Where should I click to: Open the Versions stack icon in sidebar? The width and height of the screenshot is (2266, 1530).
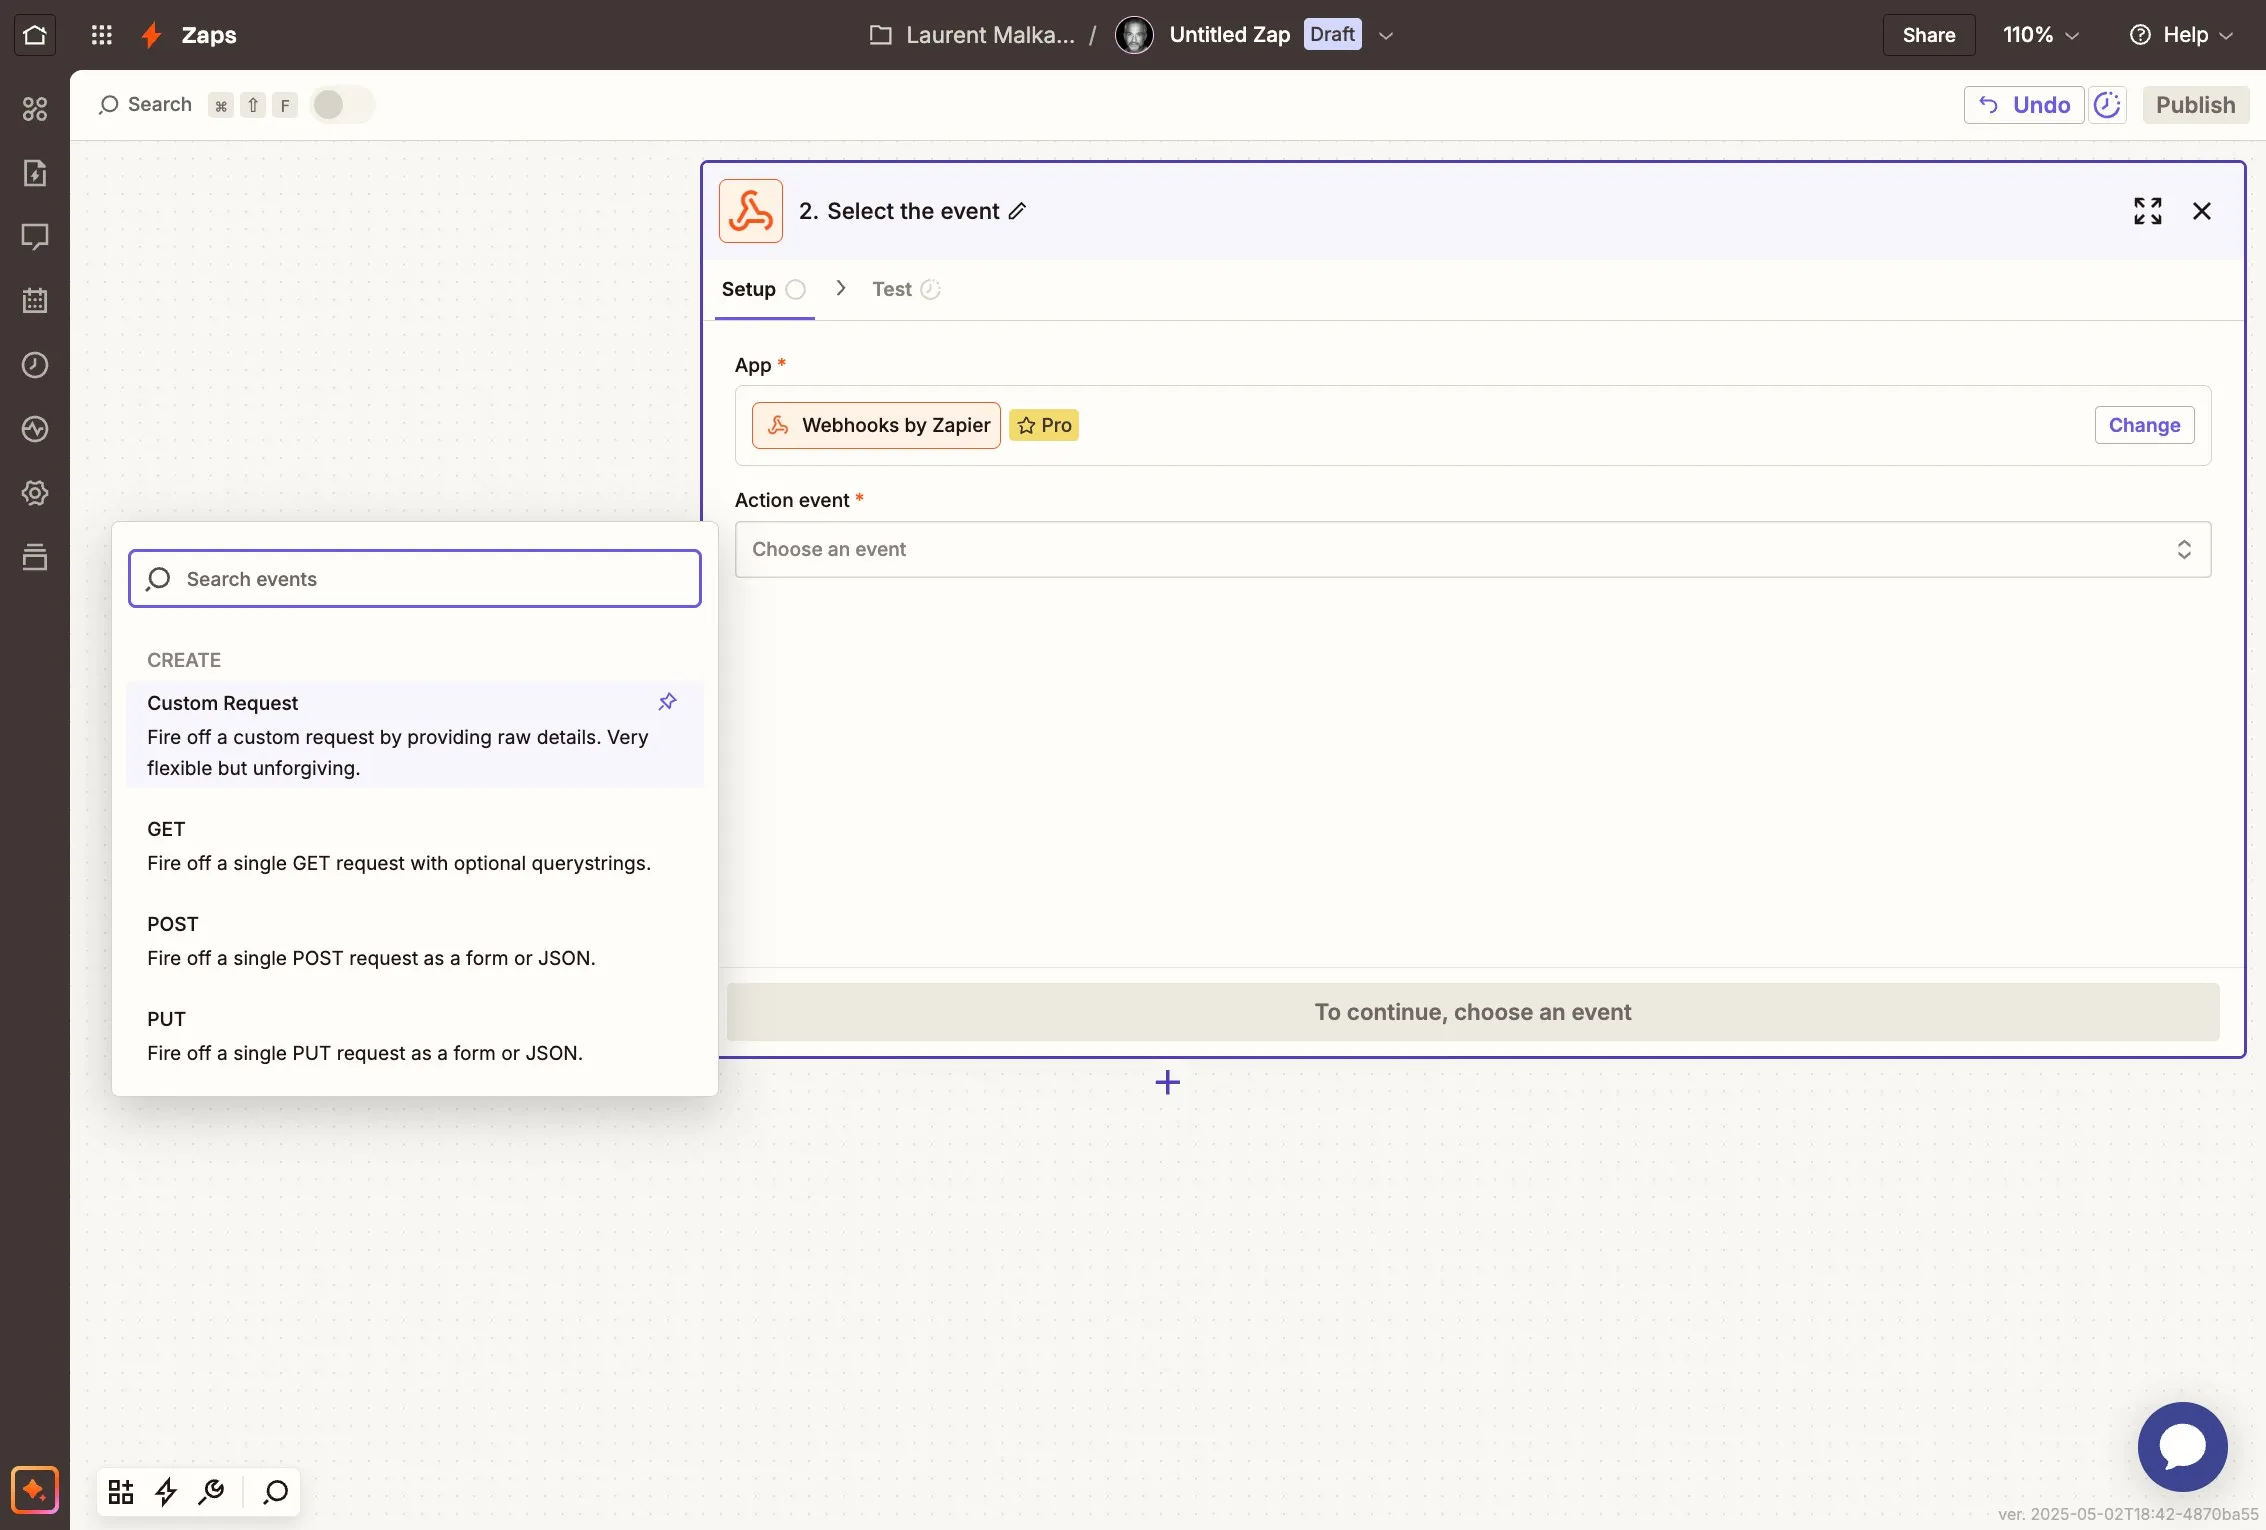(35, 557)
